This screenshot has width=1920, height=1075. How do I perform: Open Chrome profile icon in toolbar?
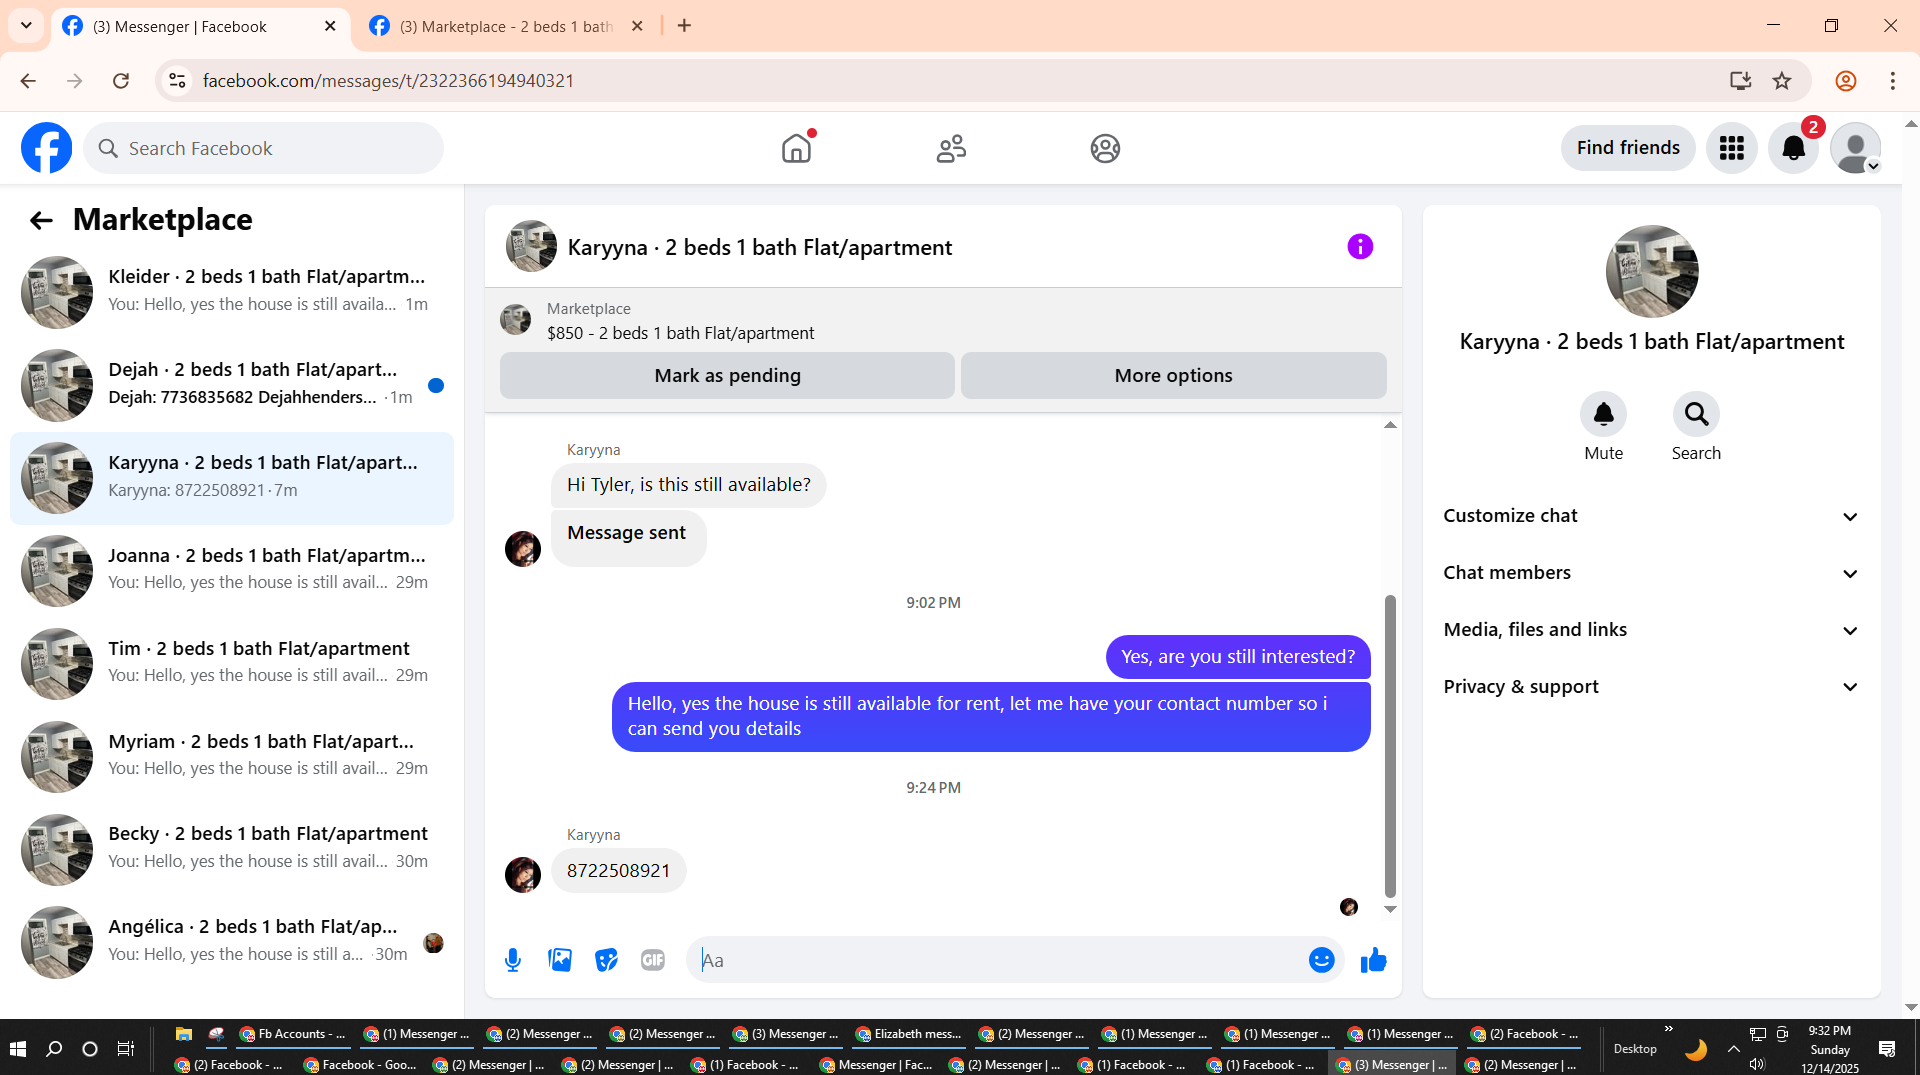(1846, 81)
